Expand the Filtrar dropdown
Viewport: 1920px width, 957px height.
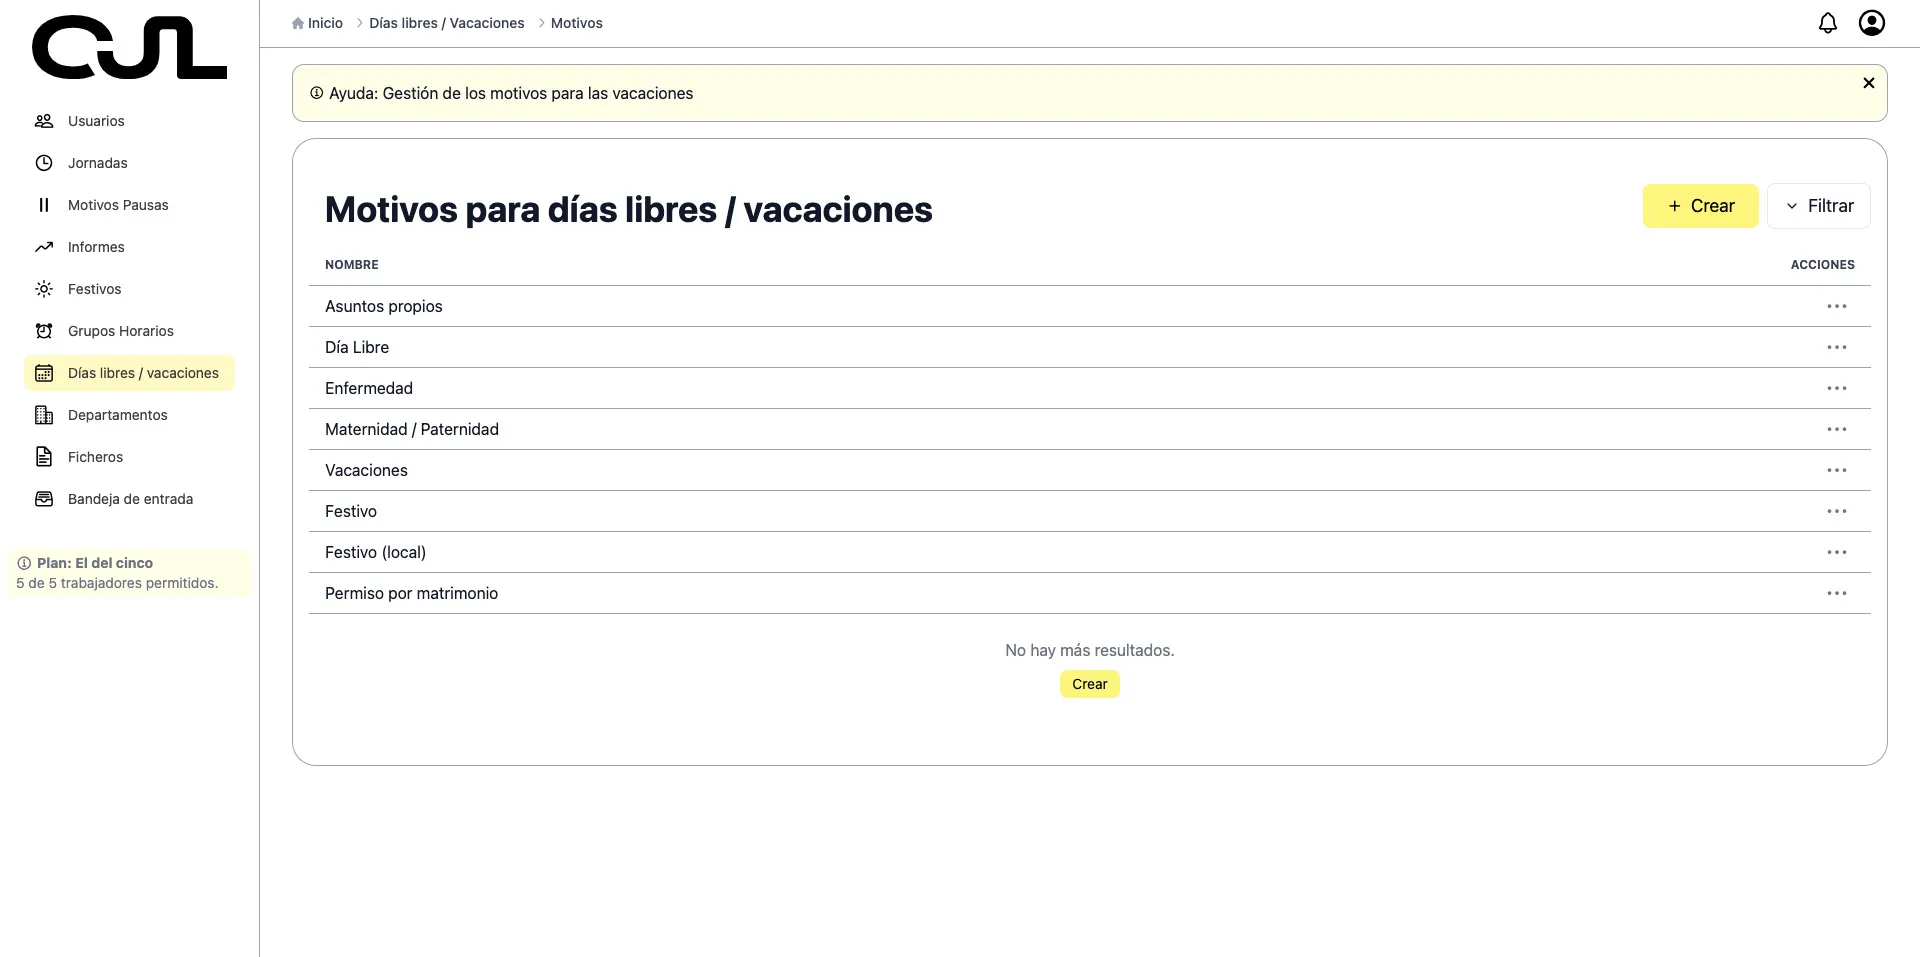[x=1818, y=206]
